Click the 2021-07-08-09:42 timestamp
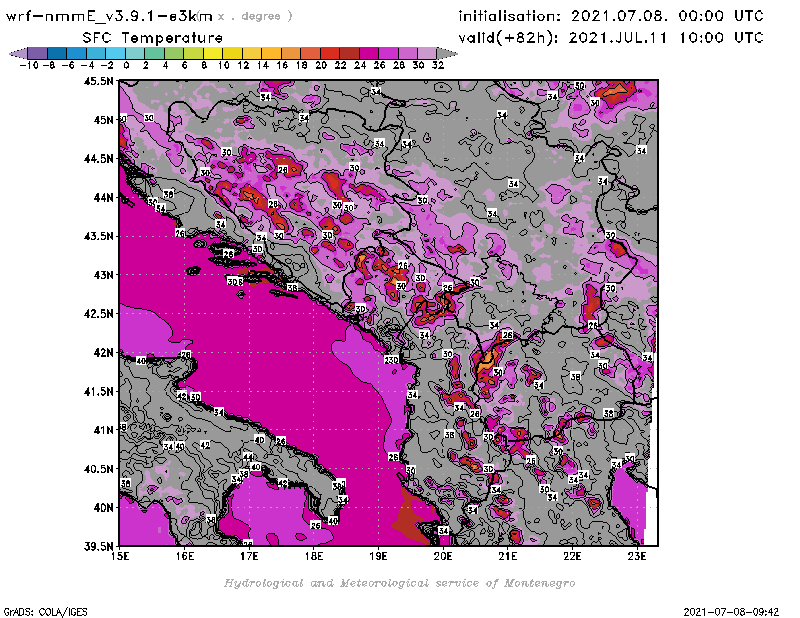This screenshot has width=800, height=618. click(731, 612)
